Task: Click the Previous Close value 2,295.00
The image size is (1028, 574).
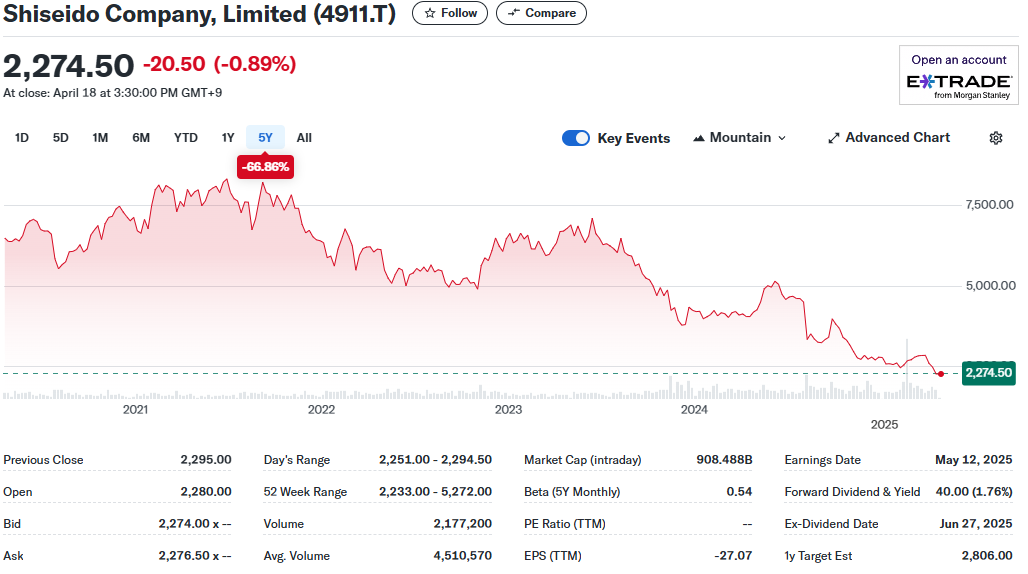Action: pyautogui.click(x=206, y=460)
